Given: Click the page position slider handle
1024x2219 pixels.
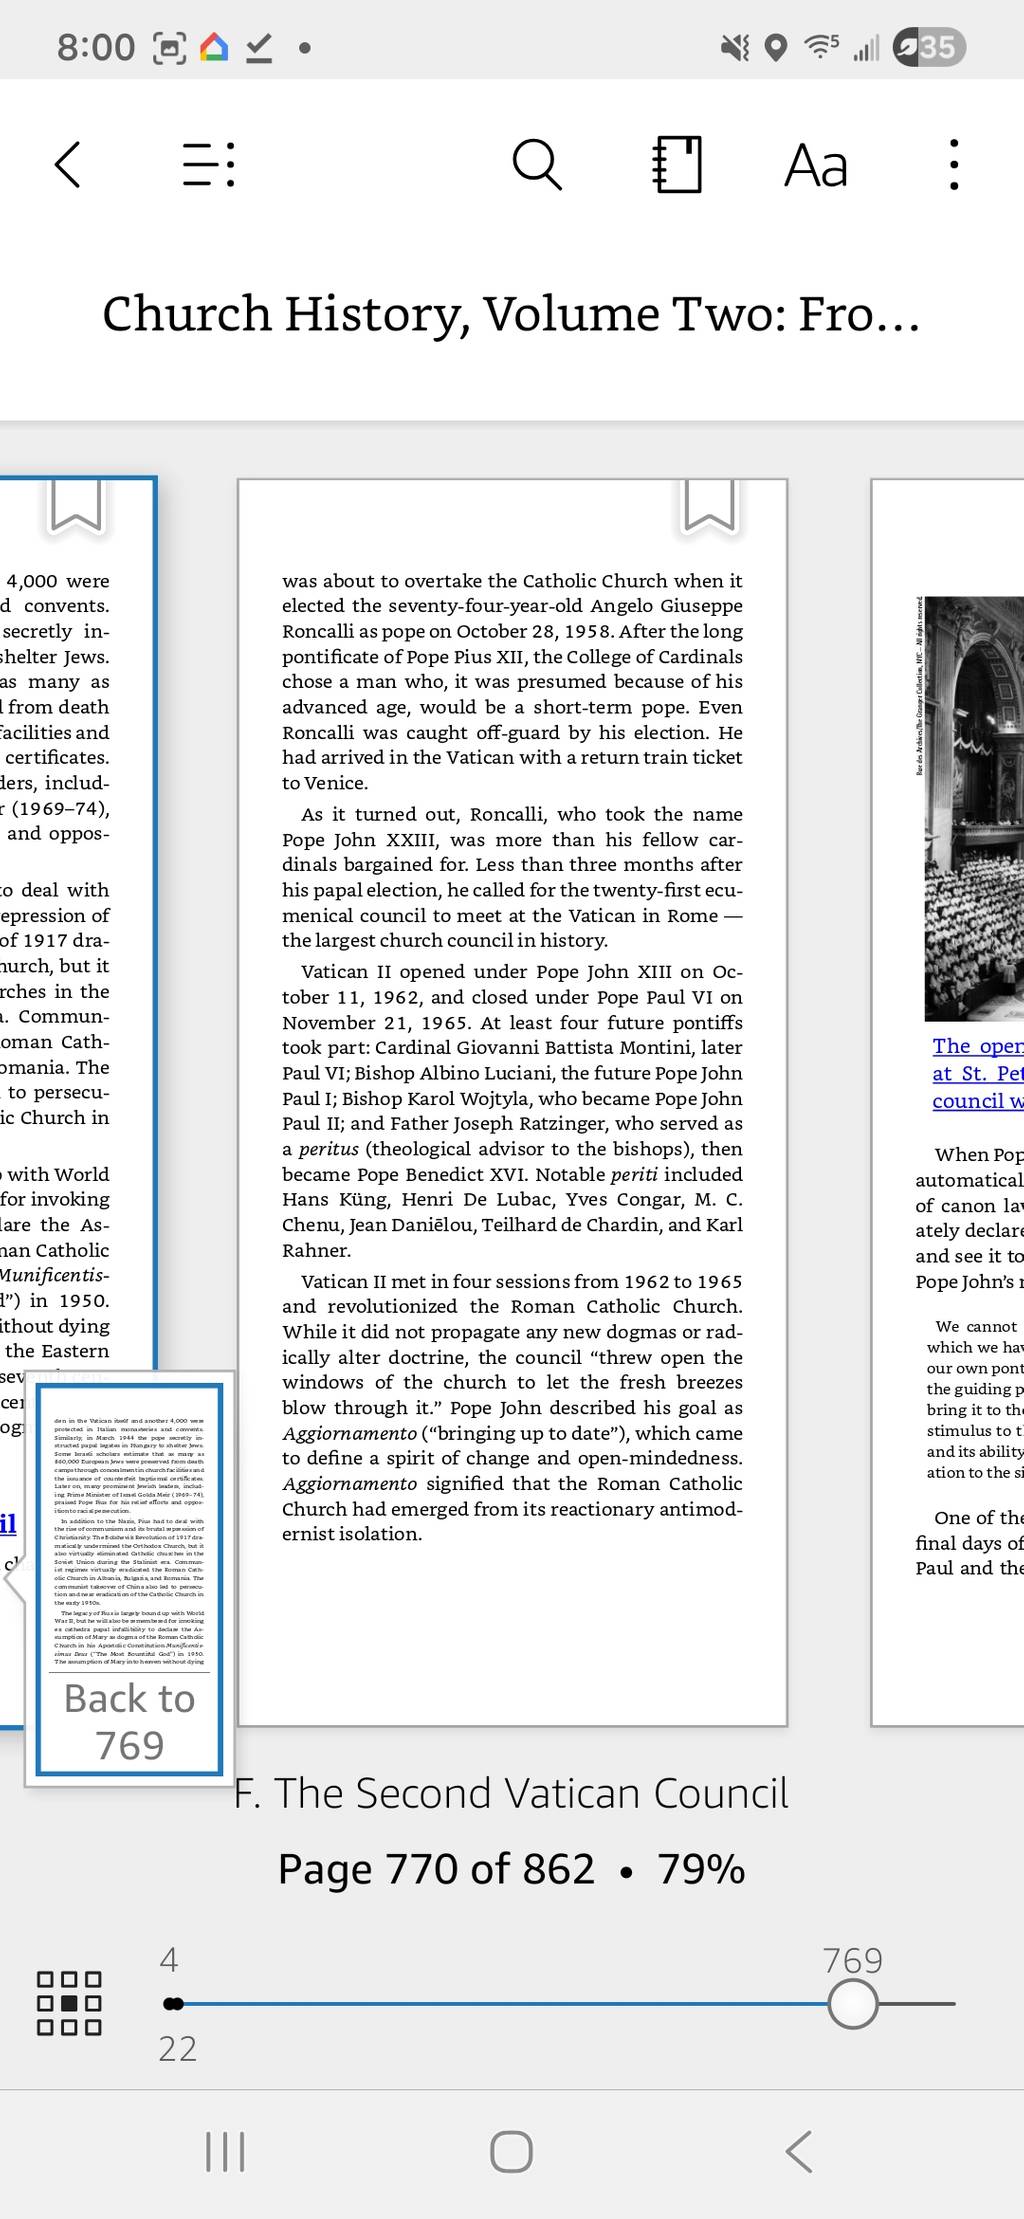Looking at the screenshot, I should point(853,2003).
